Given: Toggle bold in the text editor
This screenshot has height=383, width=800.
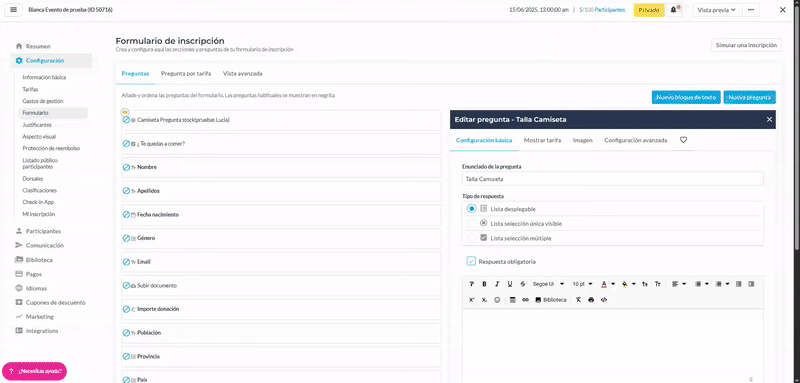Looking at the screenshot, I should 484,284.
